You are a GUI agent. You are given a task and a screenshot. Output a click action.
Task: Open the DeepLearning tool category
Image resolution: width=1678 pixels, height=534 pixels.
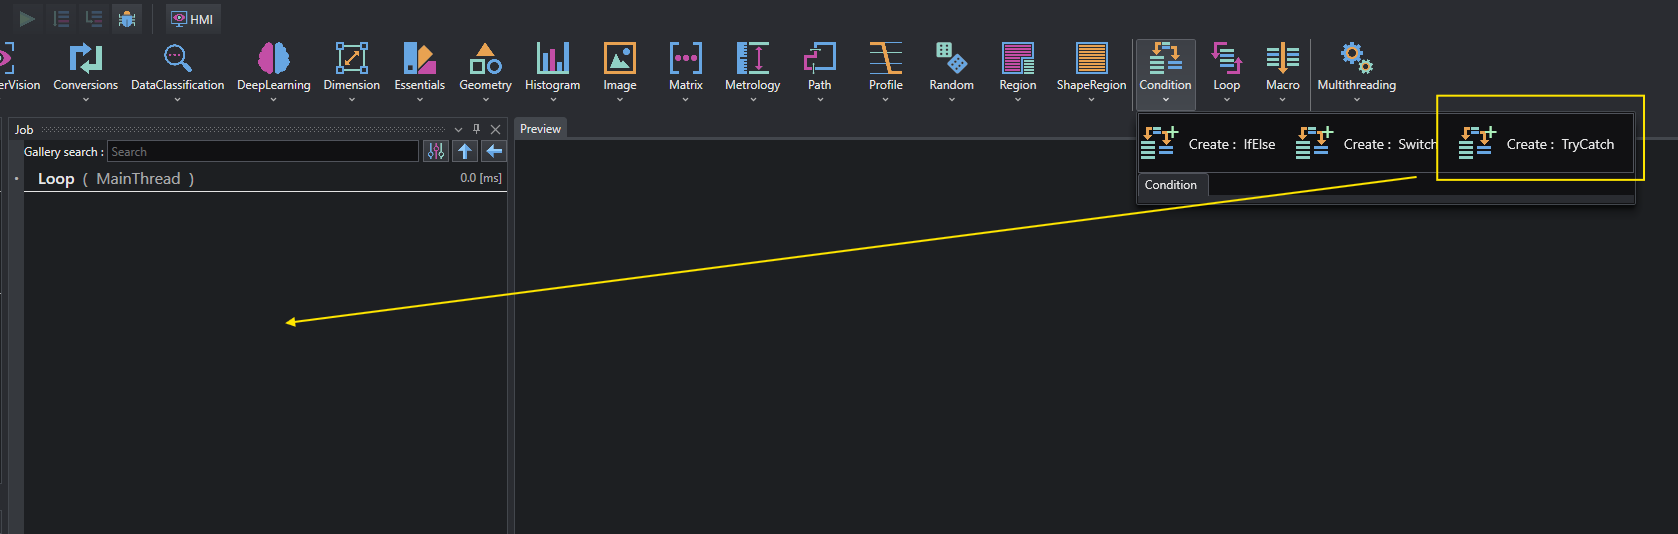click(273, 58)
